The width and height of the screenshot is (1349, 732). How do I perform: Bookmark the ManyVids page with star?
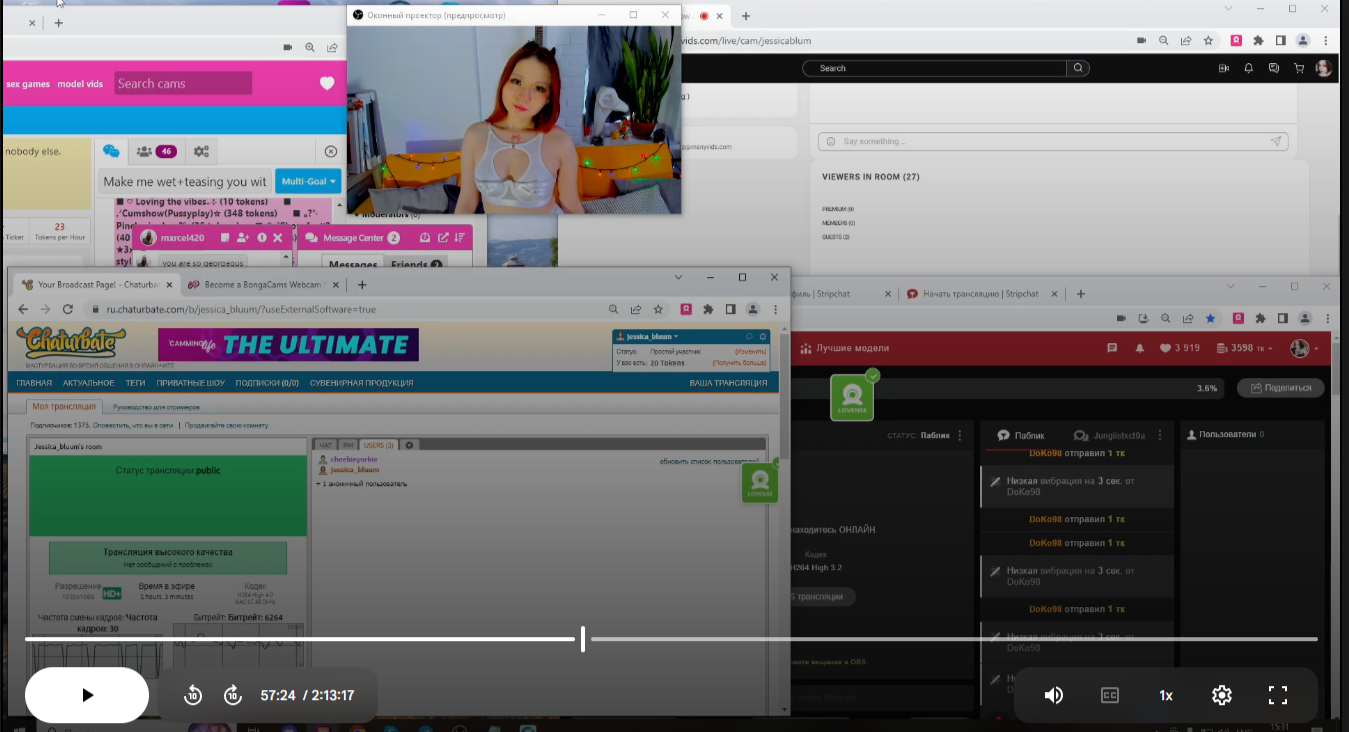(x=1209, y=41)
